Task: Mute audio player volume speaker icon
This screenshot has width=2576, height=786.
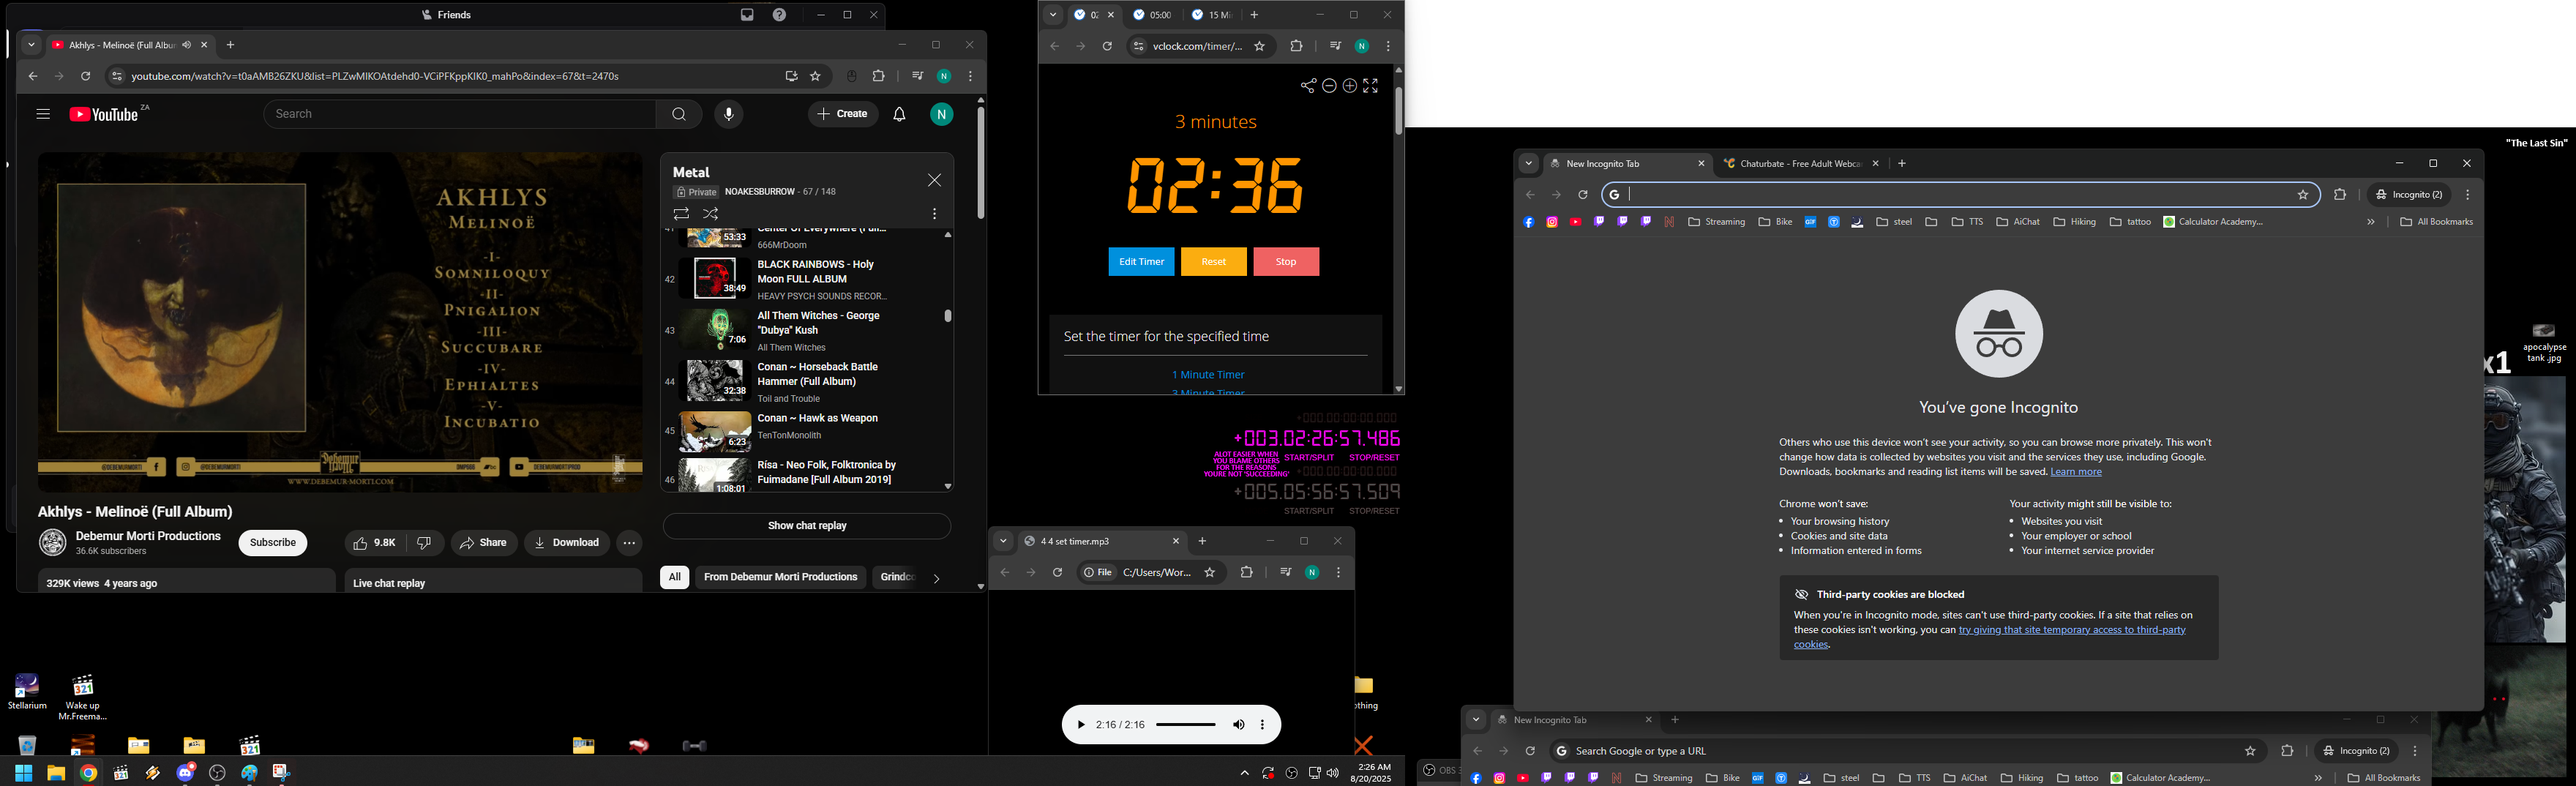Action: [x=1238, y=725]
